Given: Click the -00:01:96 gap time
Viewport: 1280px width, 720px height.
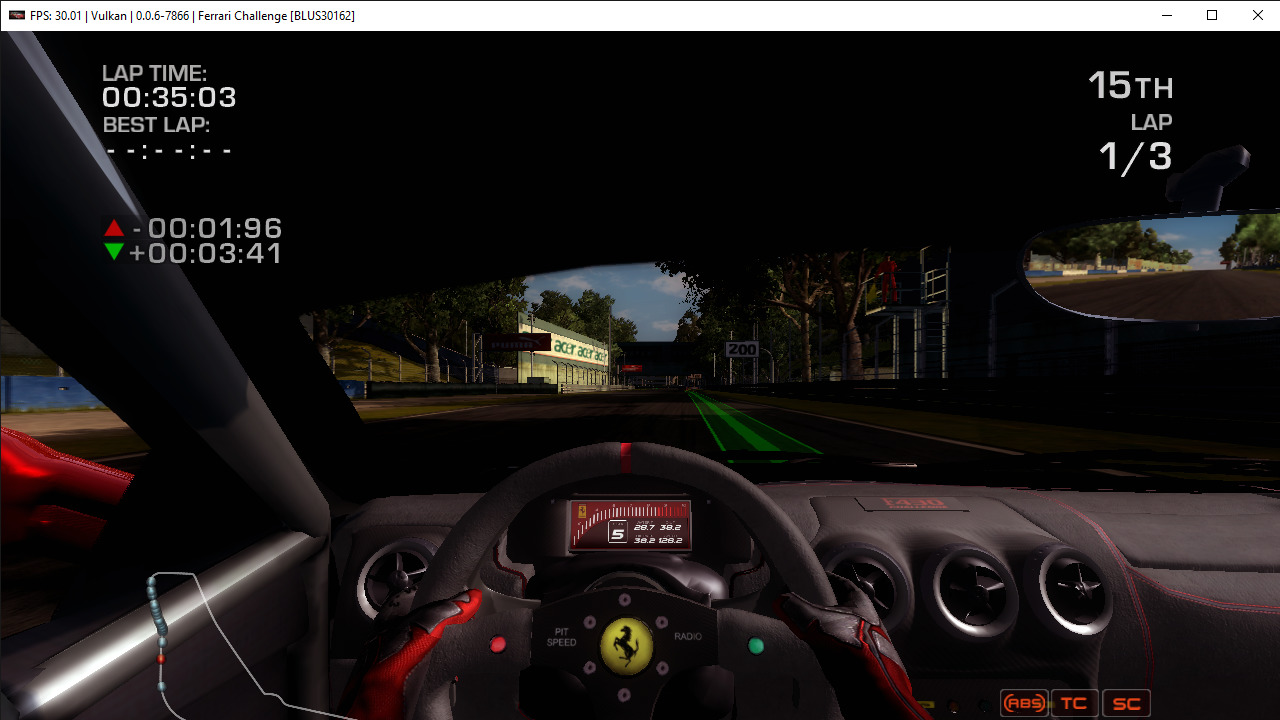Looking at the screenshot, I should [x=207, y=228].
